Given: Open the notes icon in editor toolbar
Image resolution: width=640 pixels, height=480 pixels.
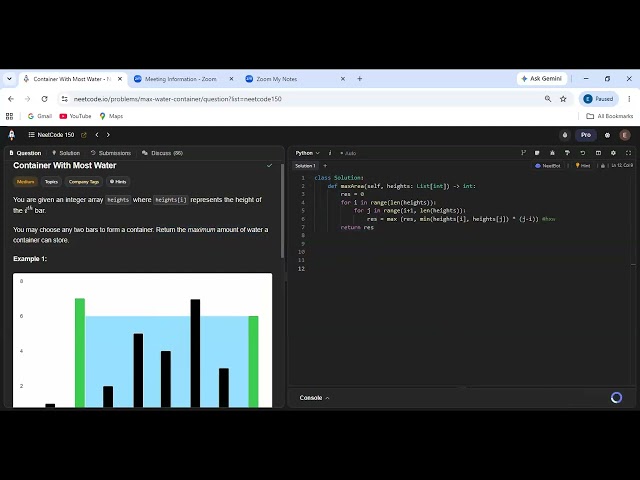Looking at the screenshot, I should pyautogui.click(x=537, y=153).
